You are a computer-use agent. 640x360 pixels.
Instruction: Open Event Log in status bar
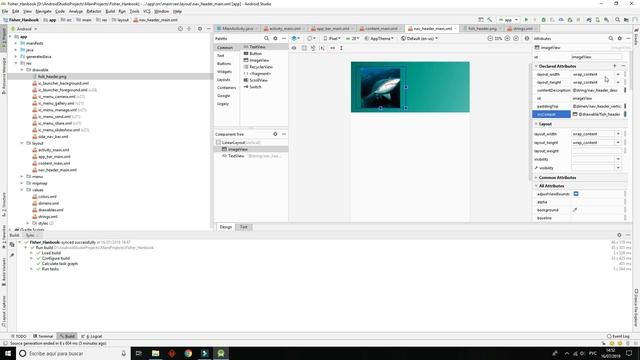(618, 336)
